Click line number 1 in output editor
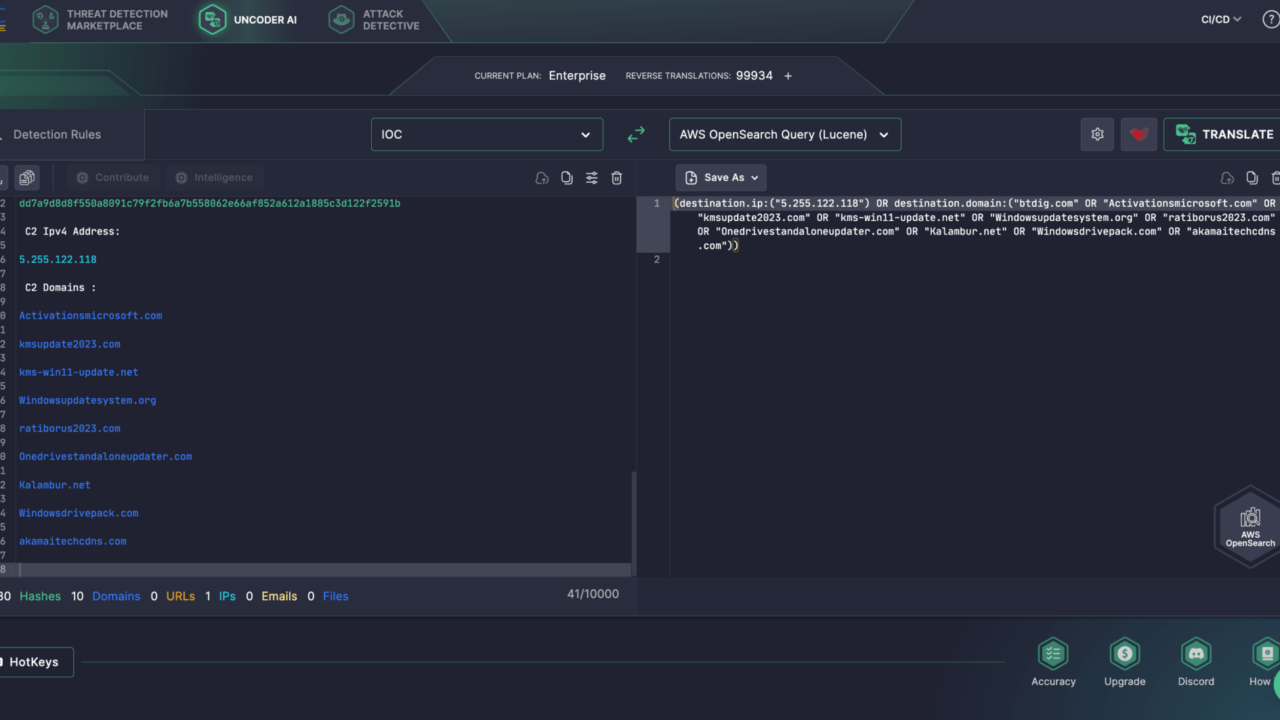This screenshot has height=720, width=1280. pyautogui.click(x=656, y=203)
